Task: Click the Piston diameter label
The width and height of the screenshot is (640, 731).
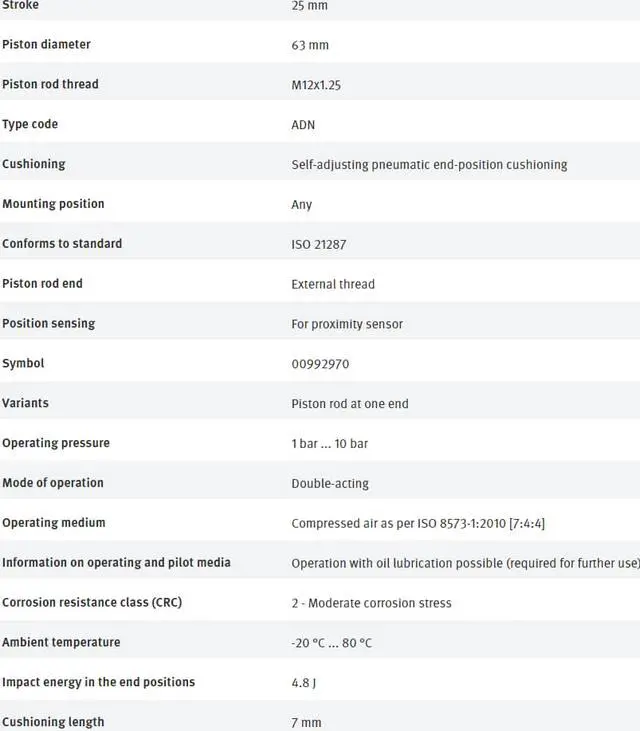Action: pos(46,44)
